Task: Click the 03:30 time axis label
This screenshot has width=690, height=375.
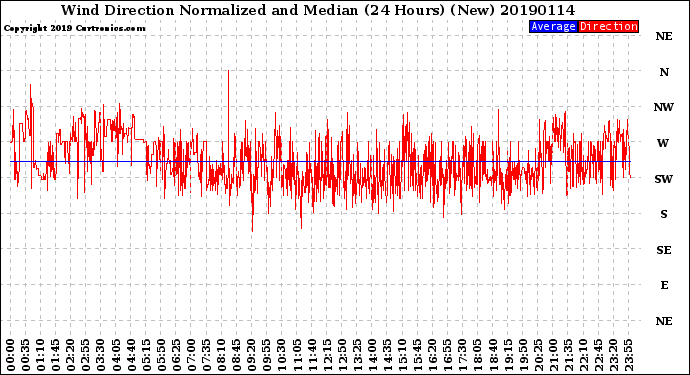Action: coord(101,355)
